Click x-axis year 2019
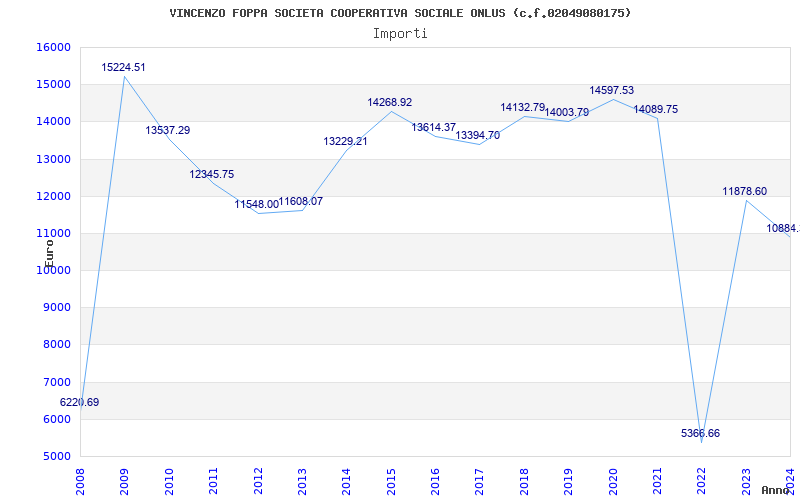The image size is (800, 500). click(568, 481)
